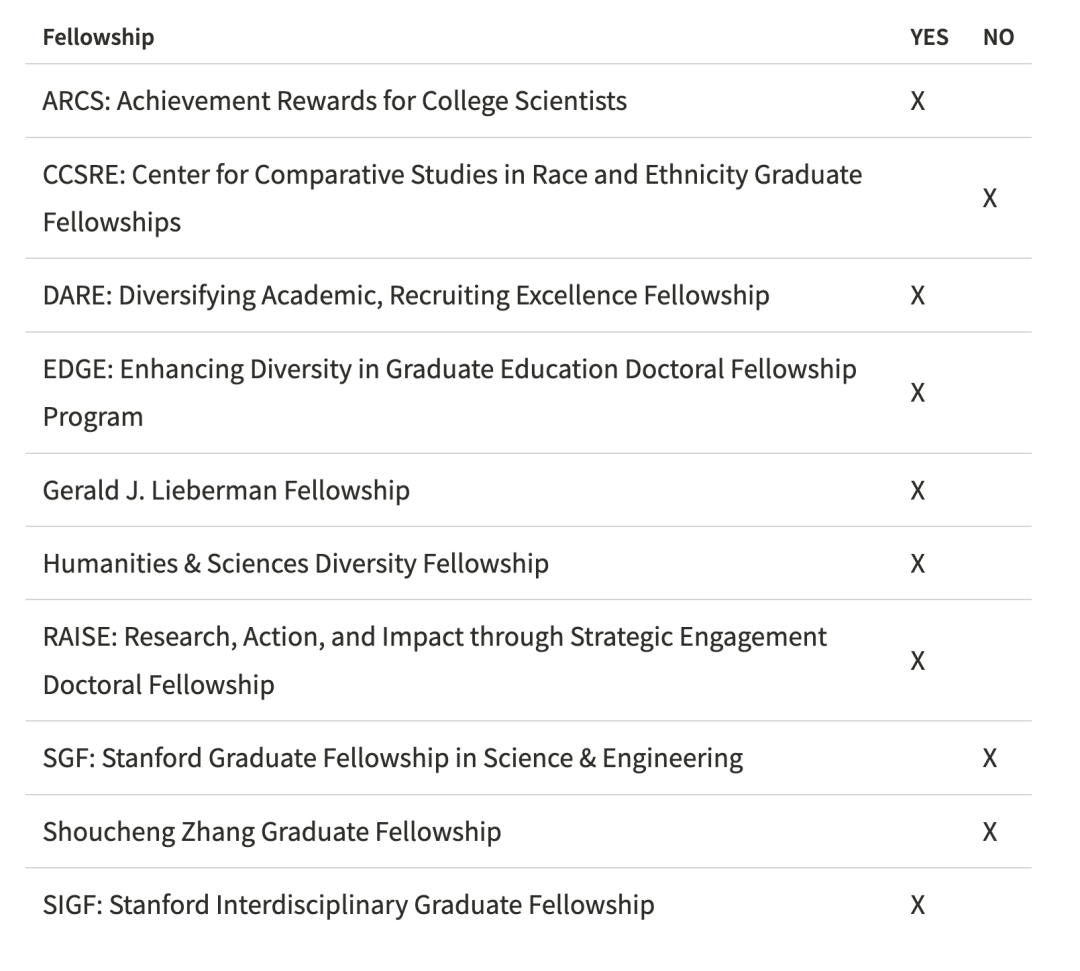Click the NO column header
1080x971 pixels.
click(998, 38)
